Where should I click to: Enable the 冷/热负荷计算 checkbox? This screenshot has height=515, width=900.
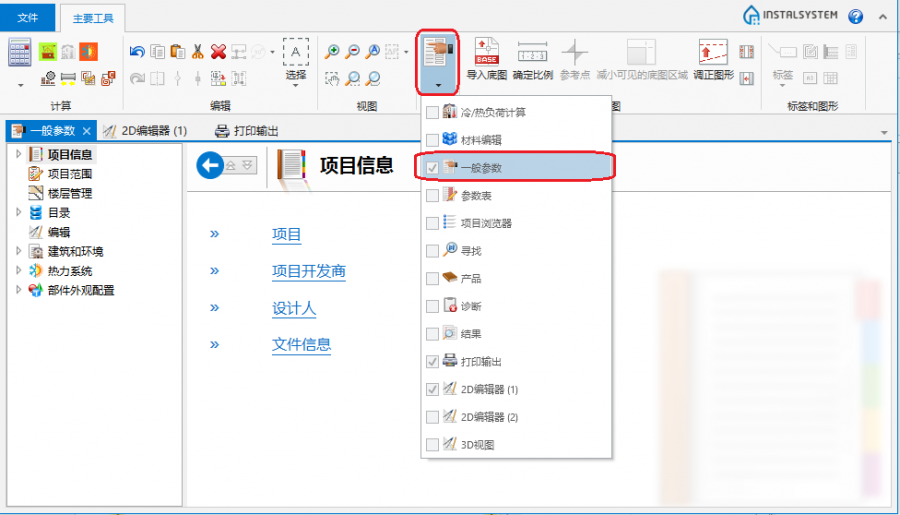(432, 112)
